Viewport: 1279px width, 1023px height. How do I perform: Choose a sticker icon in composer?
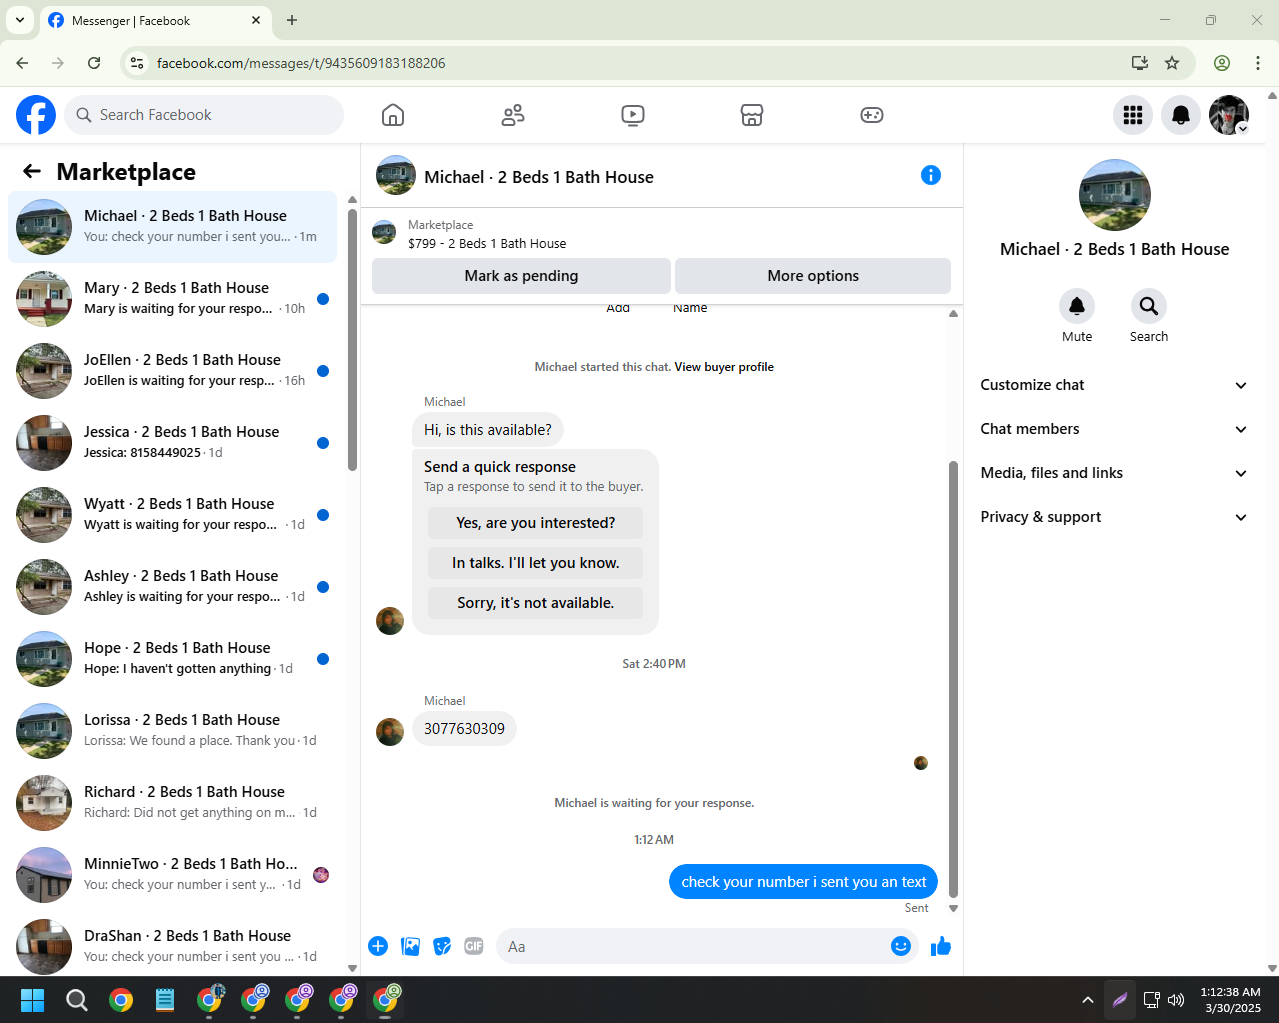click(442, 946)
